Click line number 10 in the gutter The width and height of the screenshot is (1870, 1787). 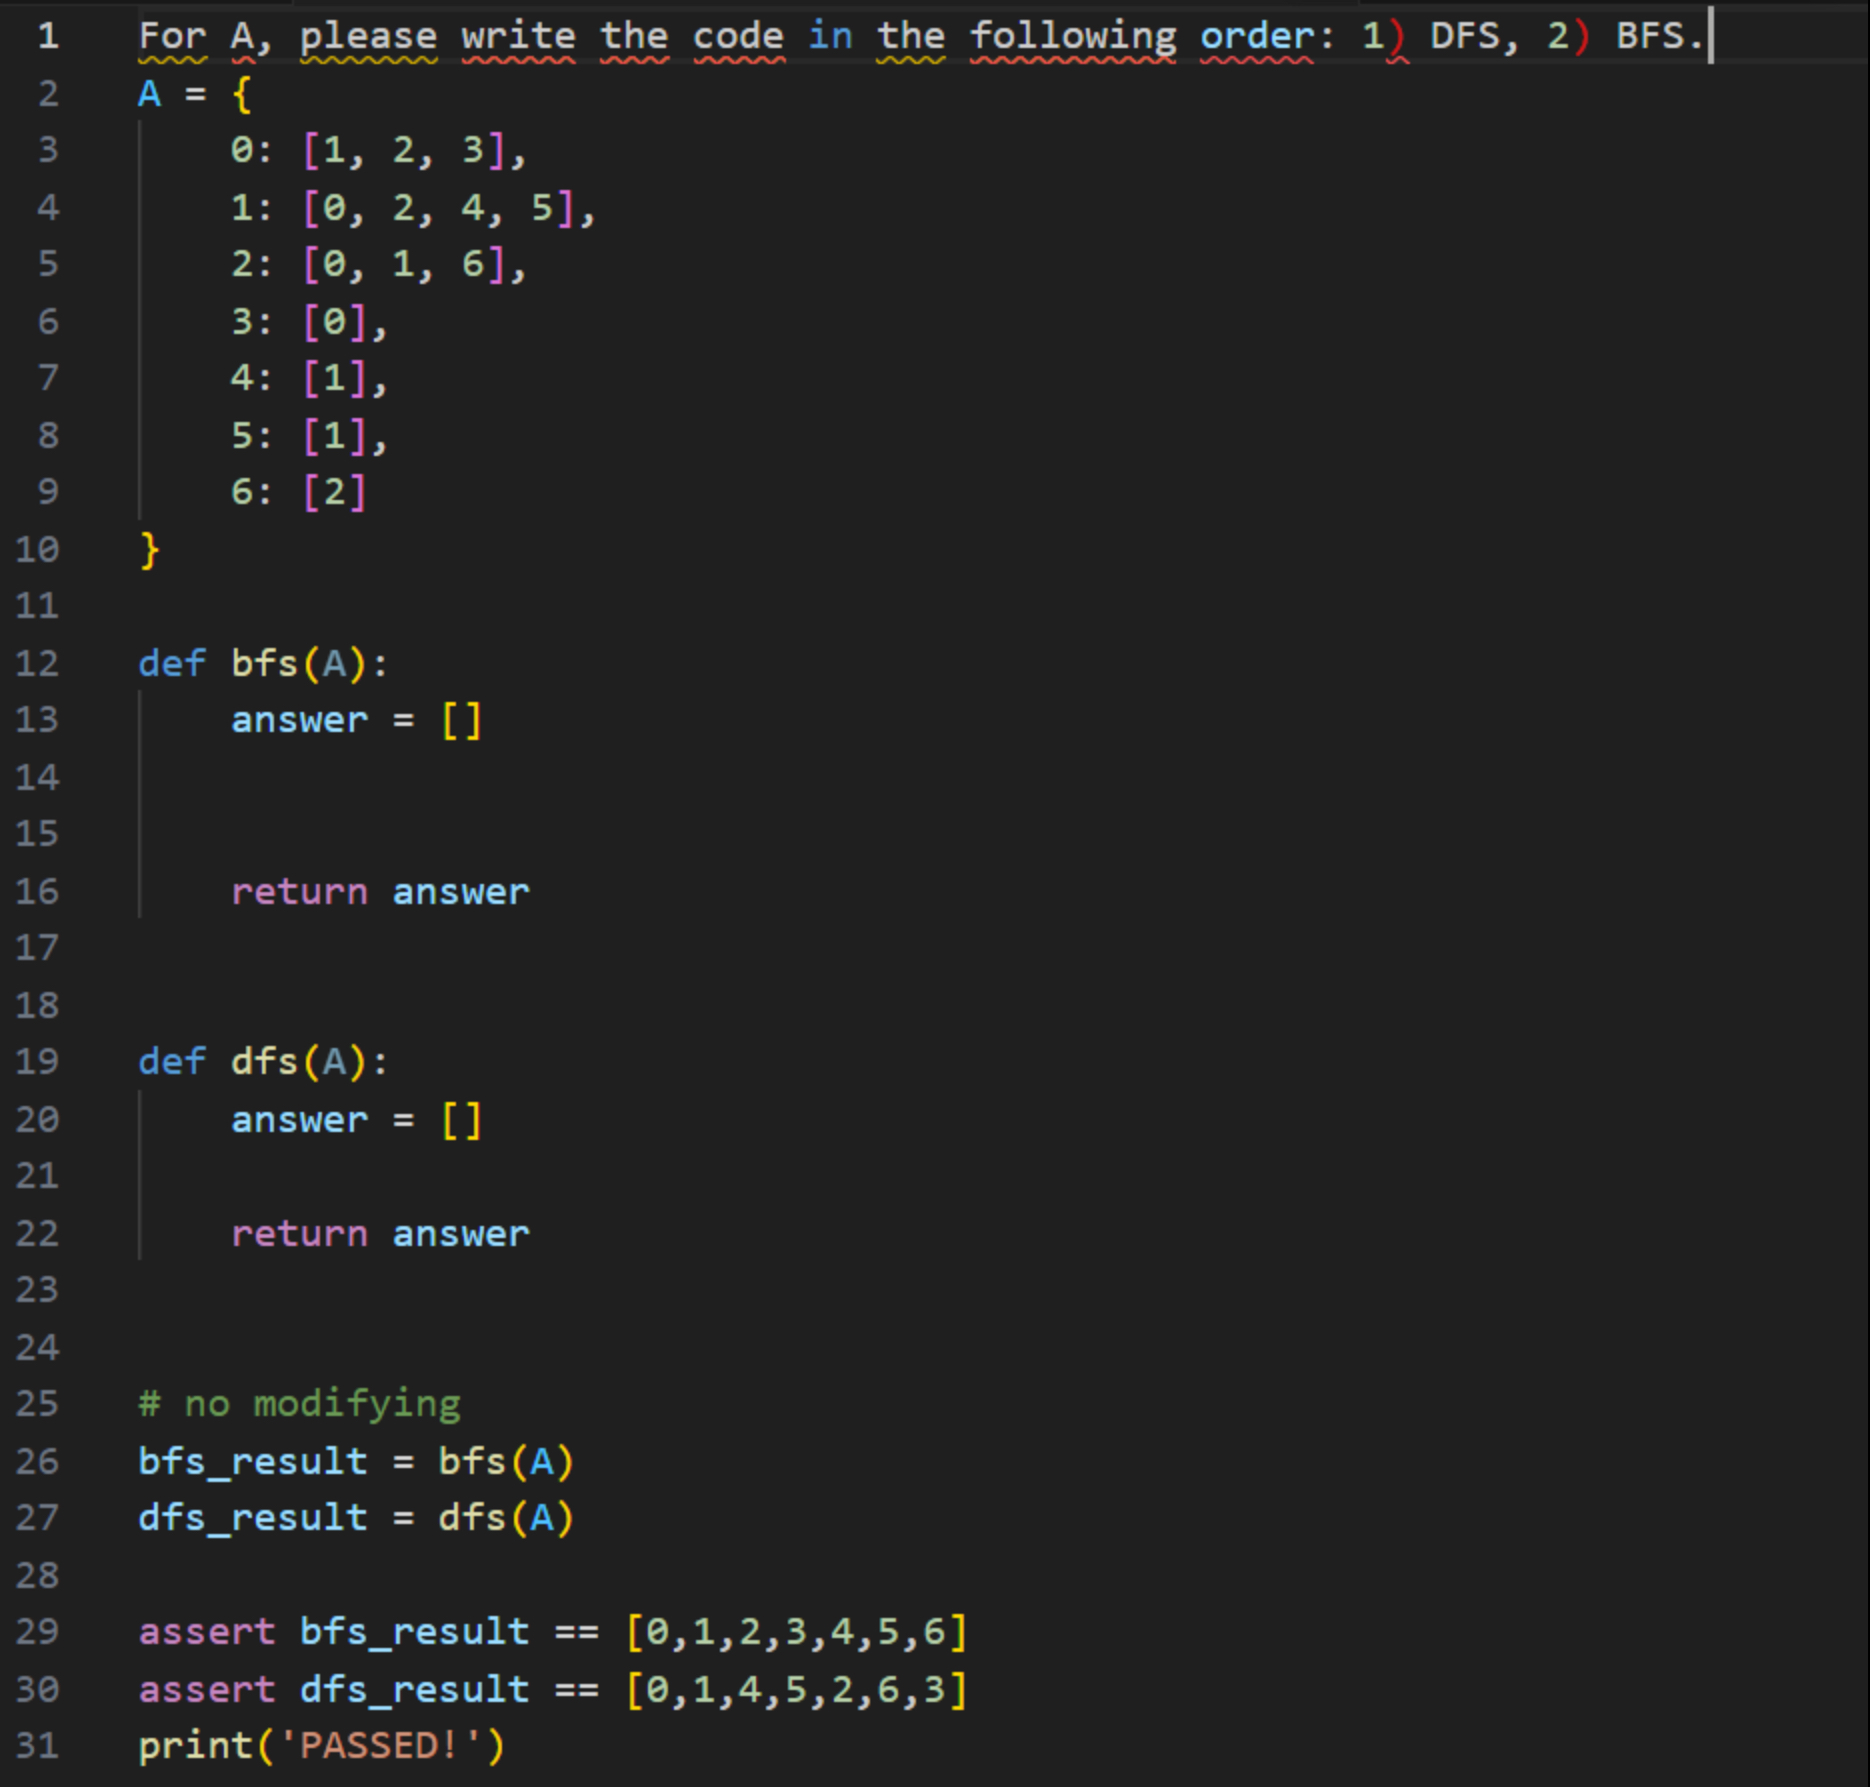click(38, 548)
